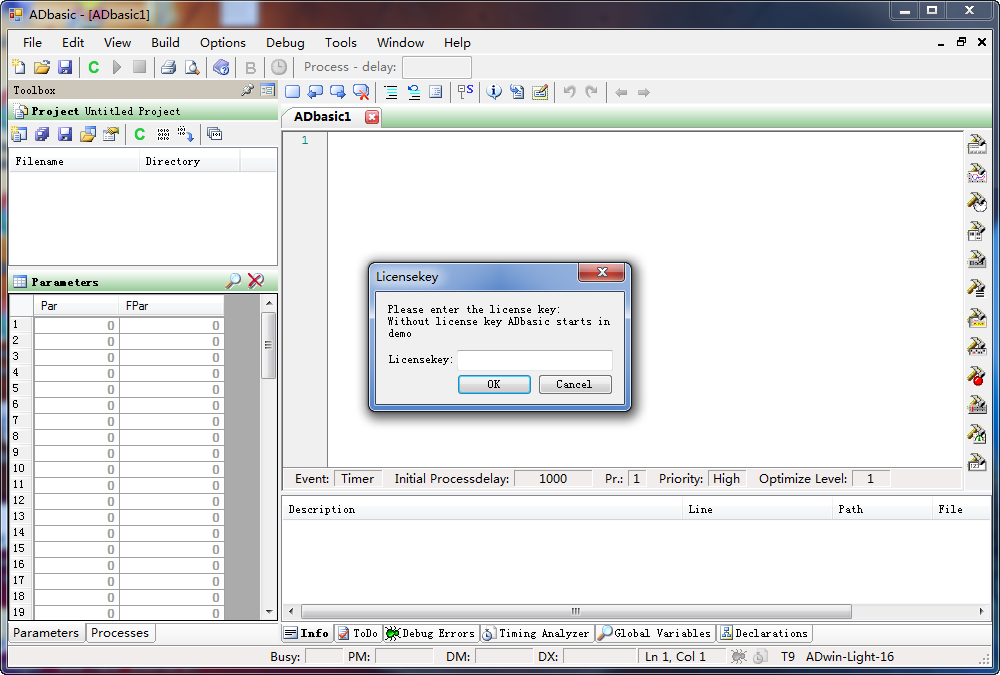The image size is (1000, 675).
Task: Open the Debug menu
Action: click(x=285, y=43)
